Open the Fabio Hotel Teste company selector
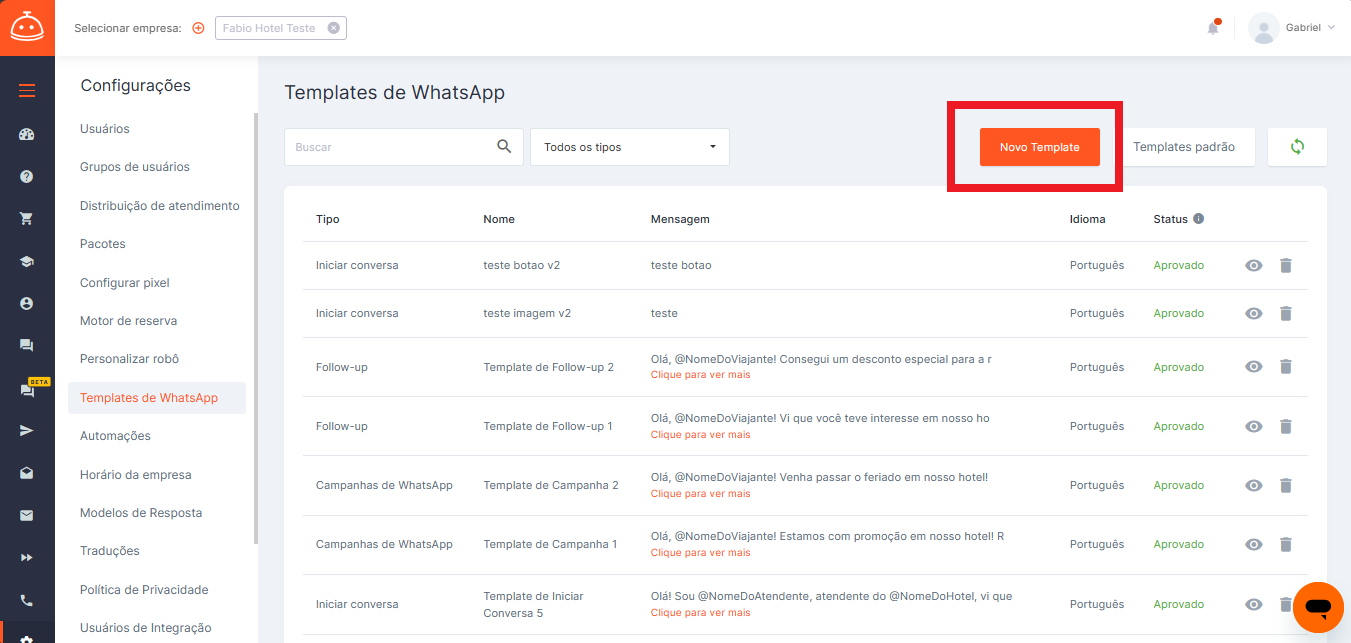The height and width of the screenshot is (643, 1351). click(281, 28)
